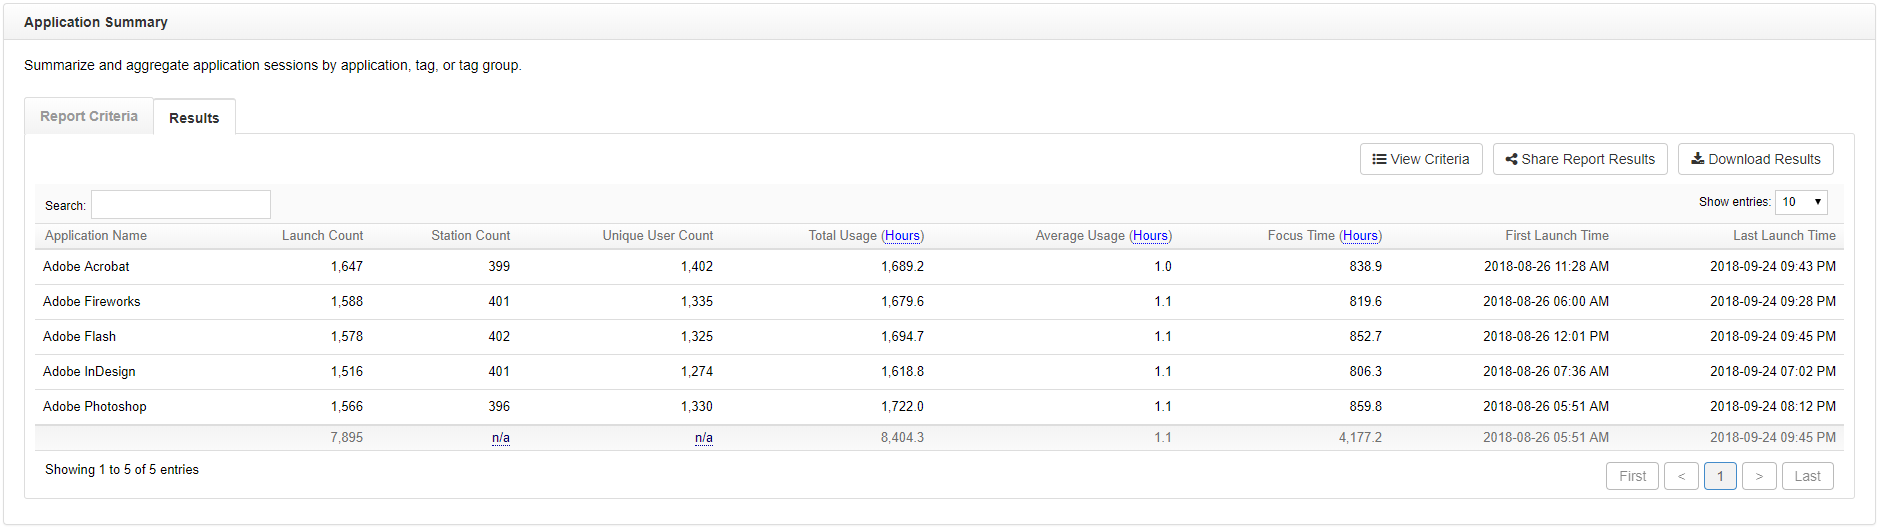Sort by Launch Count column header
Screen dimensions: 1879x528
click(322, 236)
